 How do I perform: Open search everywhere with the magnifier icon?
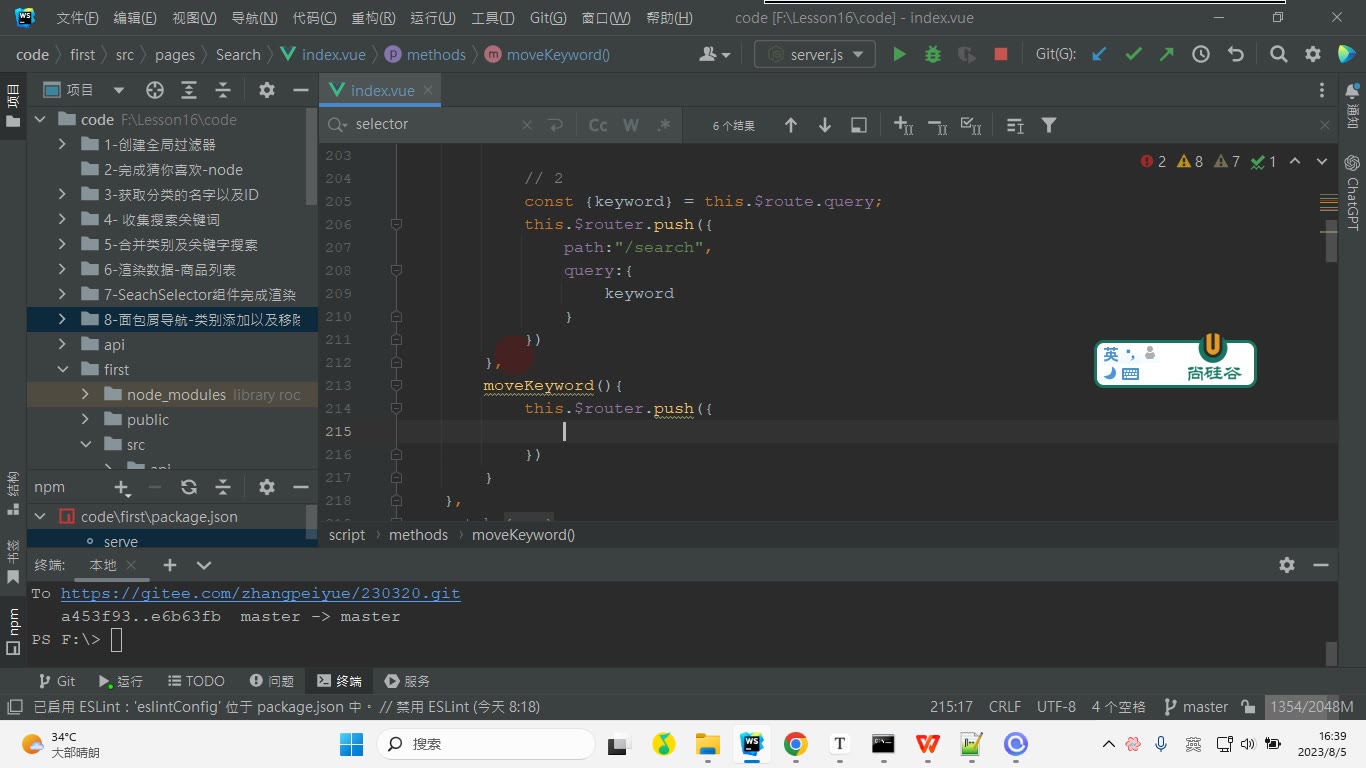(1278, 55)
